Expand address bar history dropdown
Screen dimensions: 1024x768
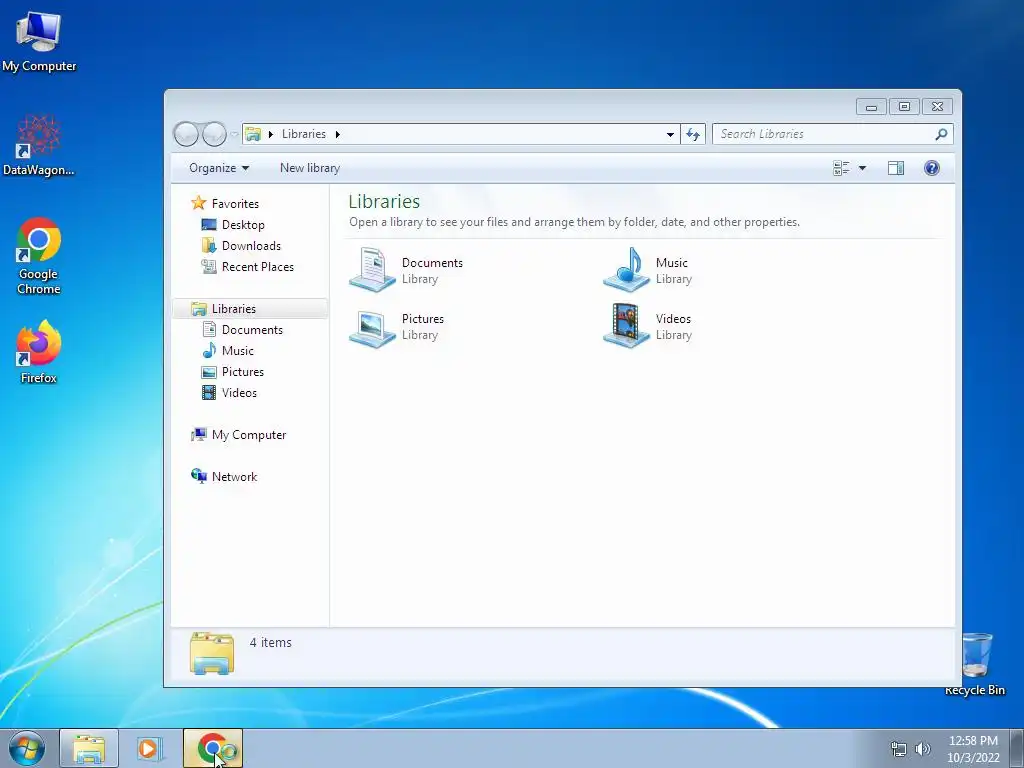(x=670, y=135)
